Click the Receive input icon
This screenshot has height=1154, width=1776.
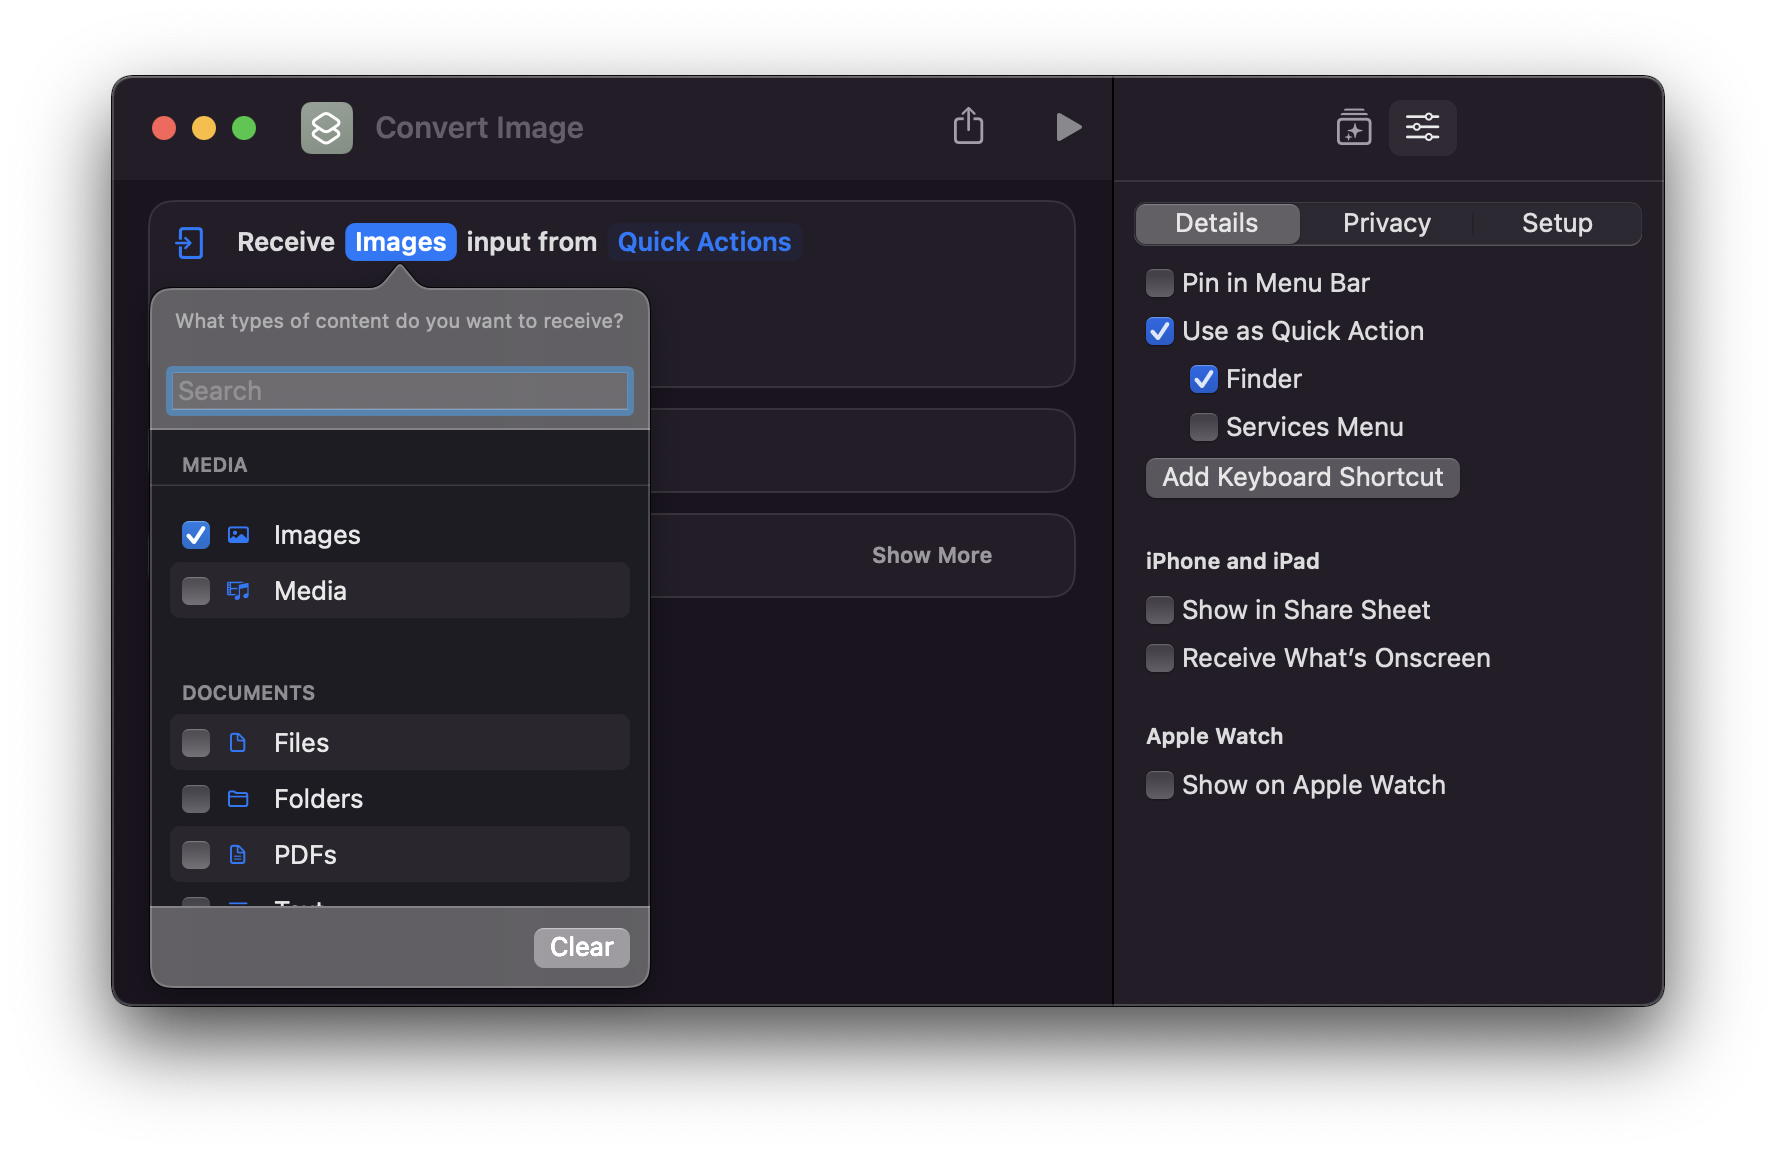[x=190, y=242]
